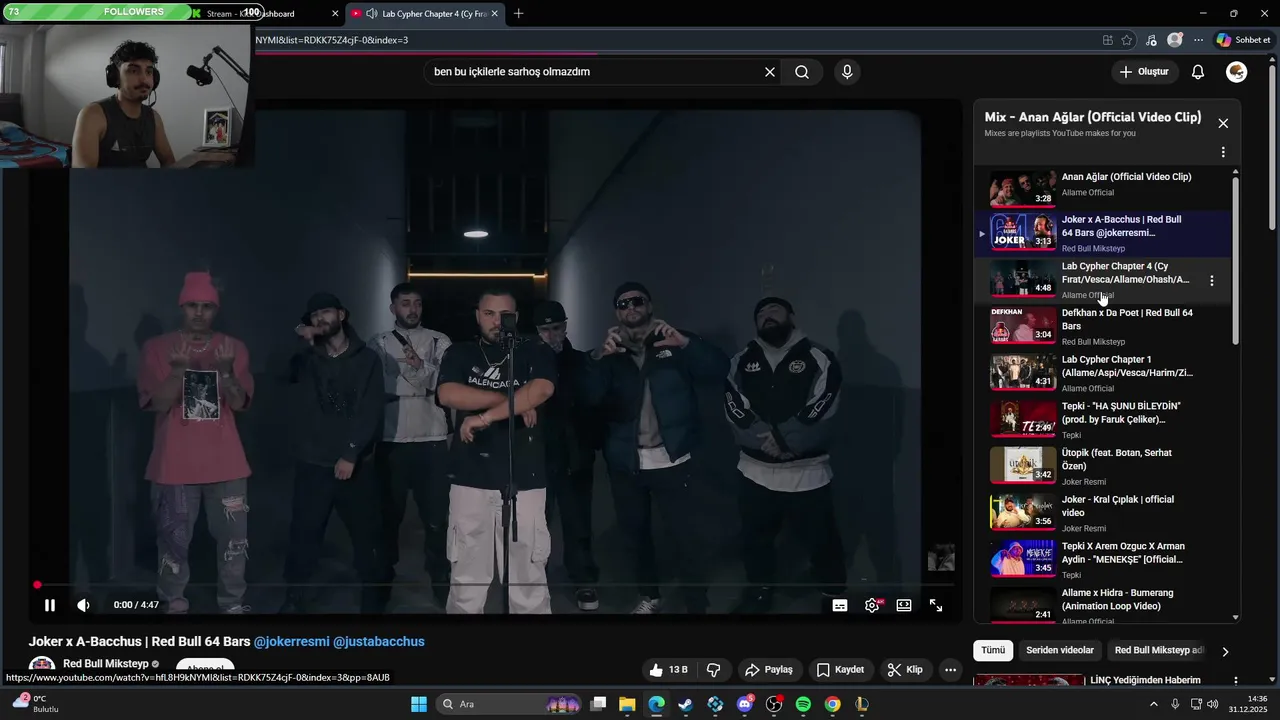Viewport: 1280px width, 720px height.
Task: Open Copilot Sohbet et button
Action: [x=1243, y=40]
